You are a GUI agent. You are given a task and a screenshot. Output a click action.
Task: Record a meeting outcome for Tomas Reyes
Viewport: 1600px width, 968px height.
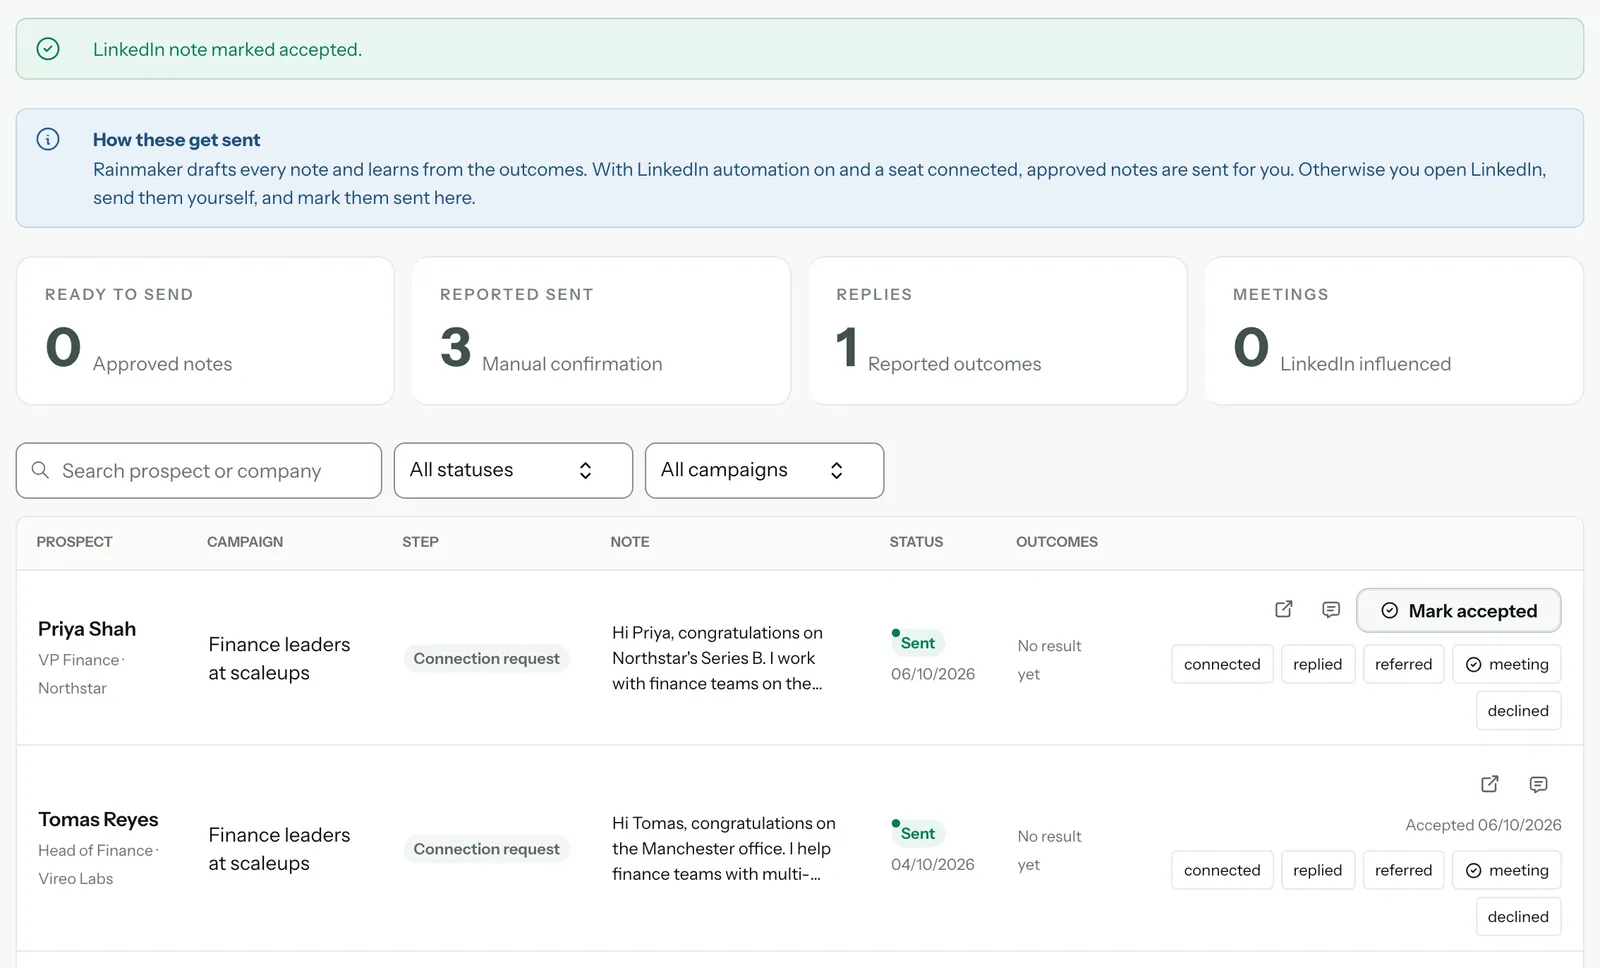pos(1507,870)
